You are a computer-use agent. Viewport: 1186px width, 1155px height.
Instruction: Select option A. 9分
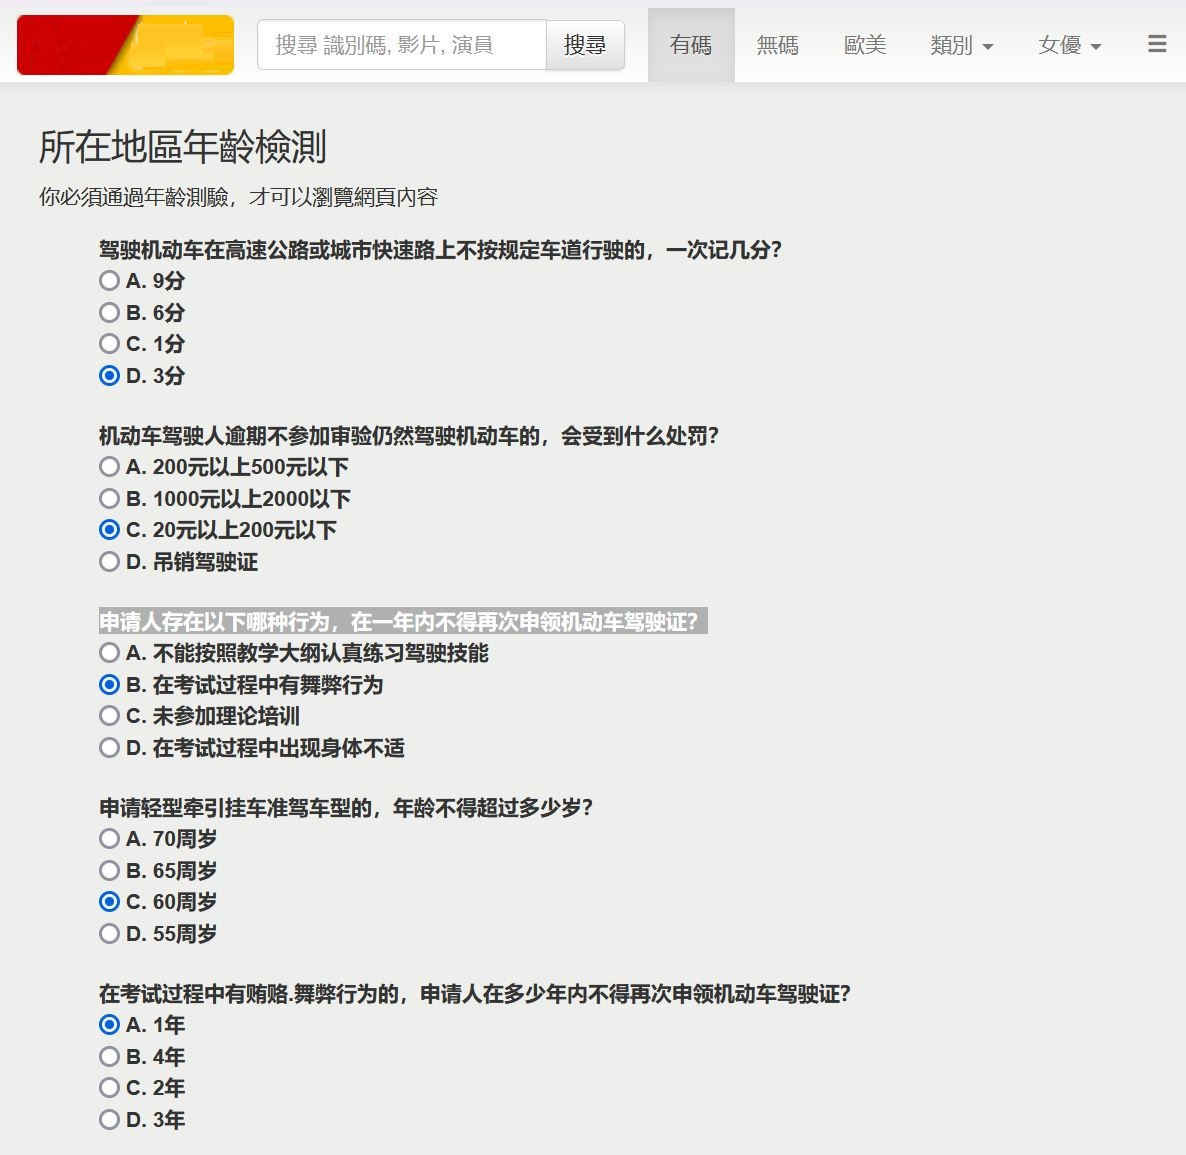click(110, 281)
